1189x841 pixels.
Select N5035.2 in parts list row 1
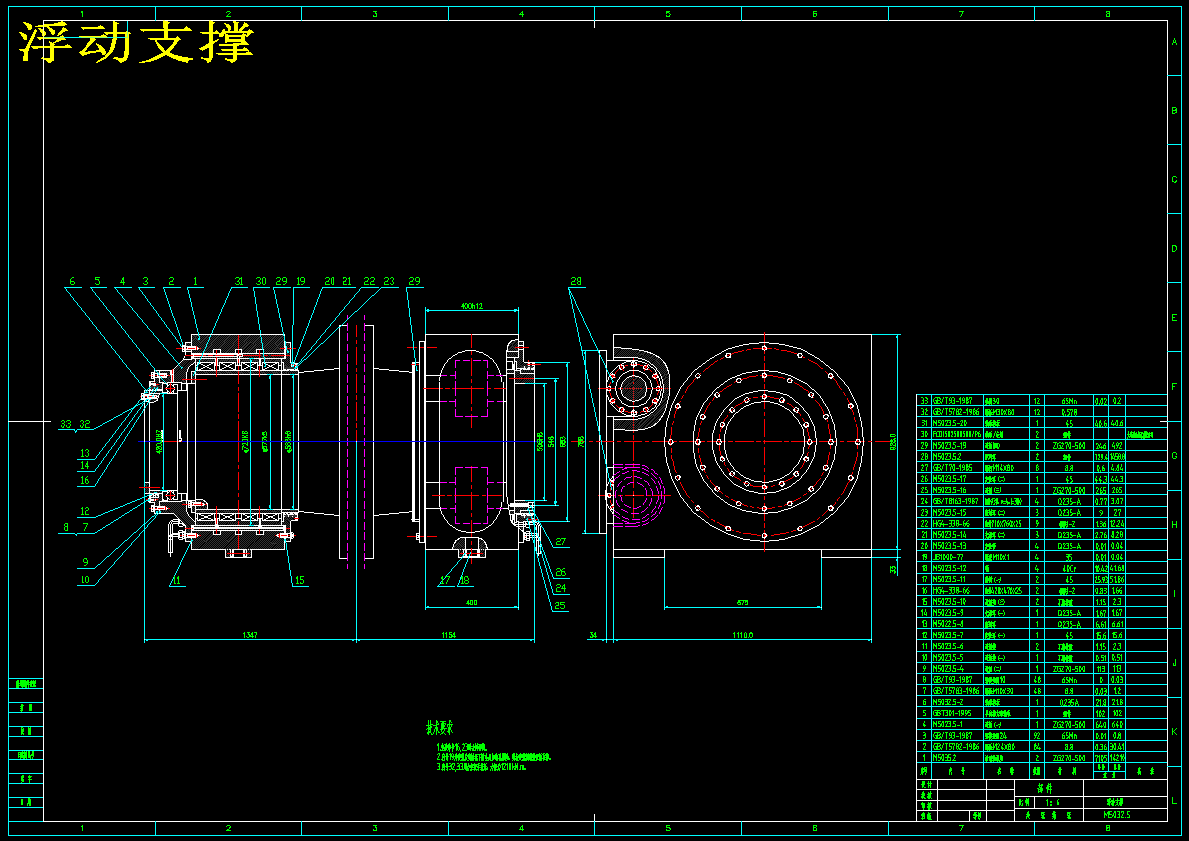point(944,758)
